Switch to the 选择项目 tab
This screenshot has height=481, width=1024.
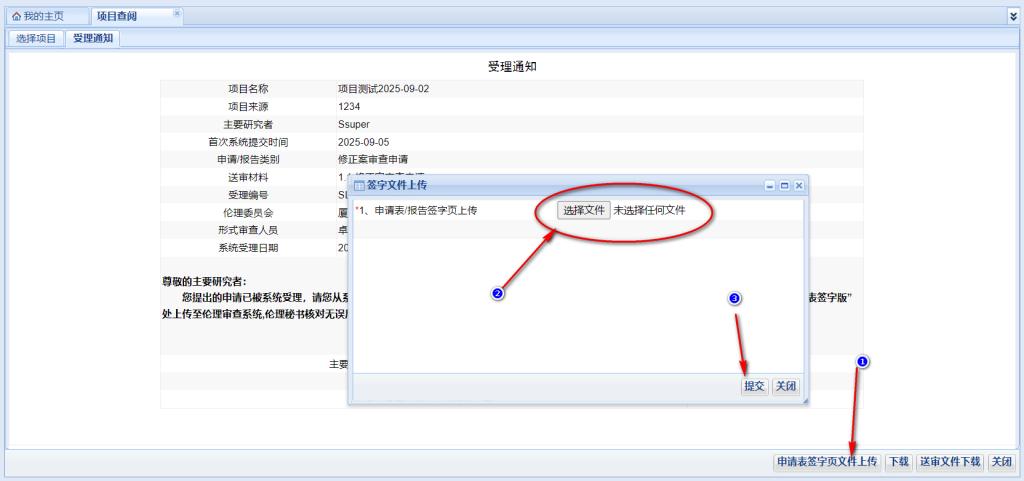click(36, 39)
